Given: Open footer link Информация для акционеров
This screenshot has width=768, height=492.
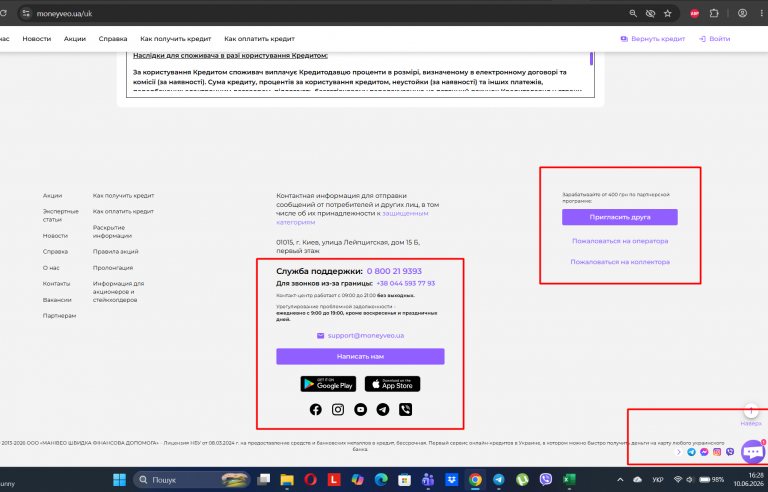Looking at the screenshot, I should click(x=119, y=292).
